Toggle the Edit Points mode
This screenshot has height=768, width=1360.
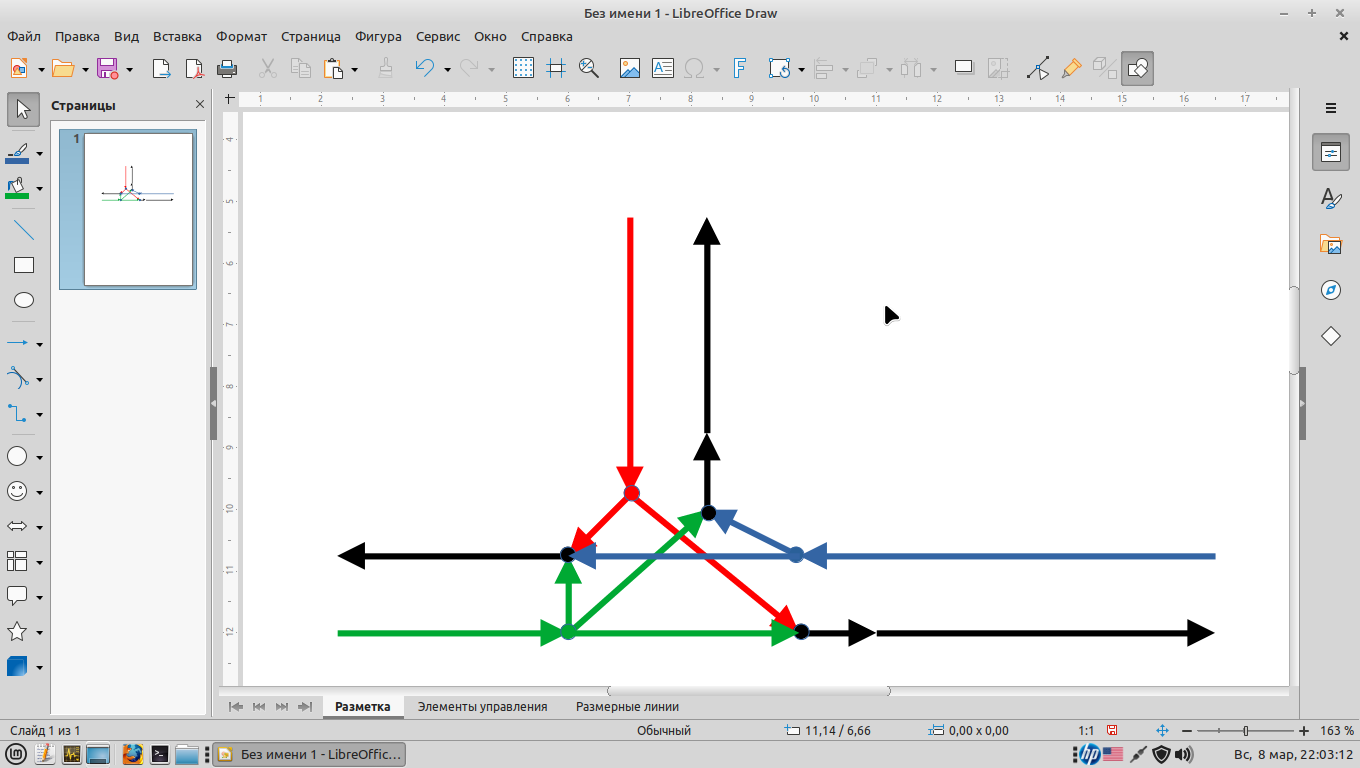point(1039,68)
